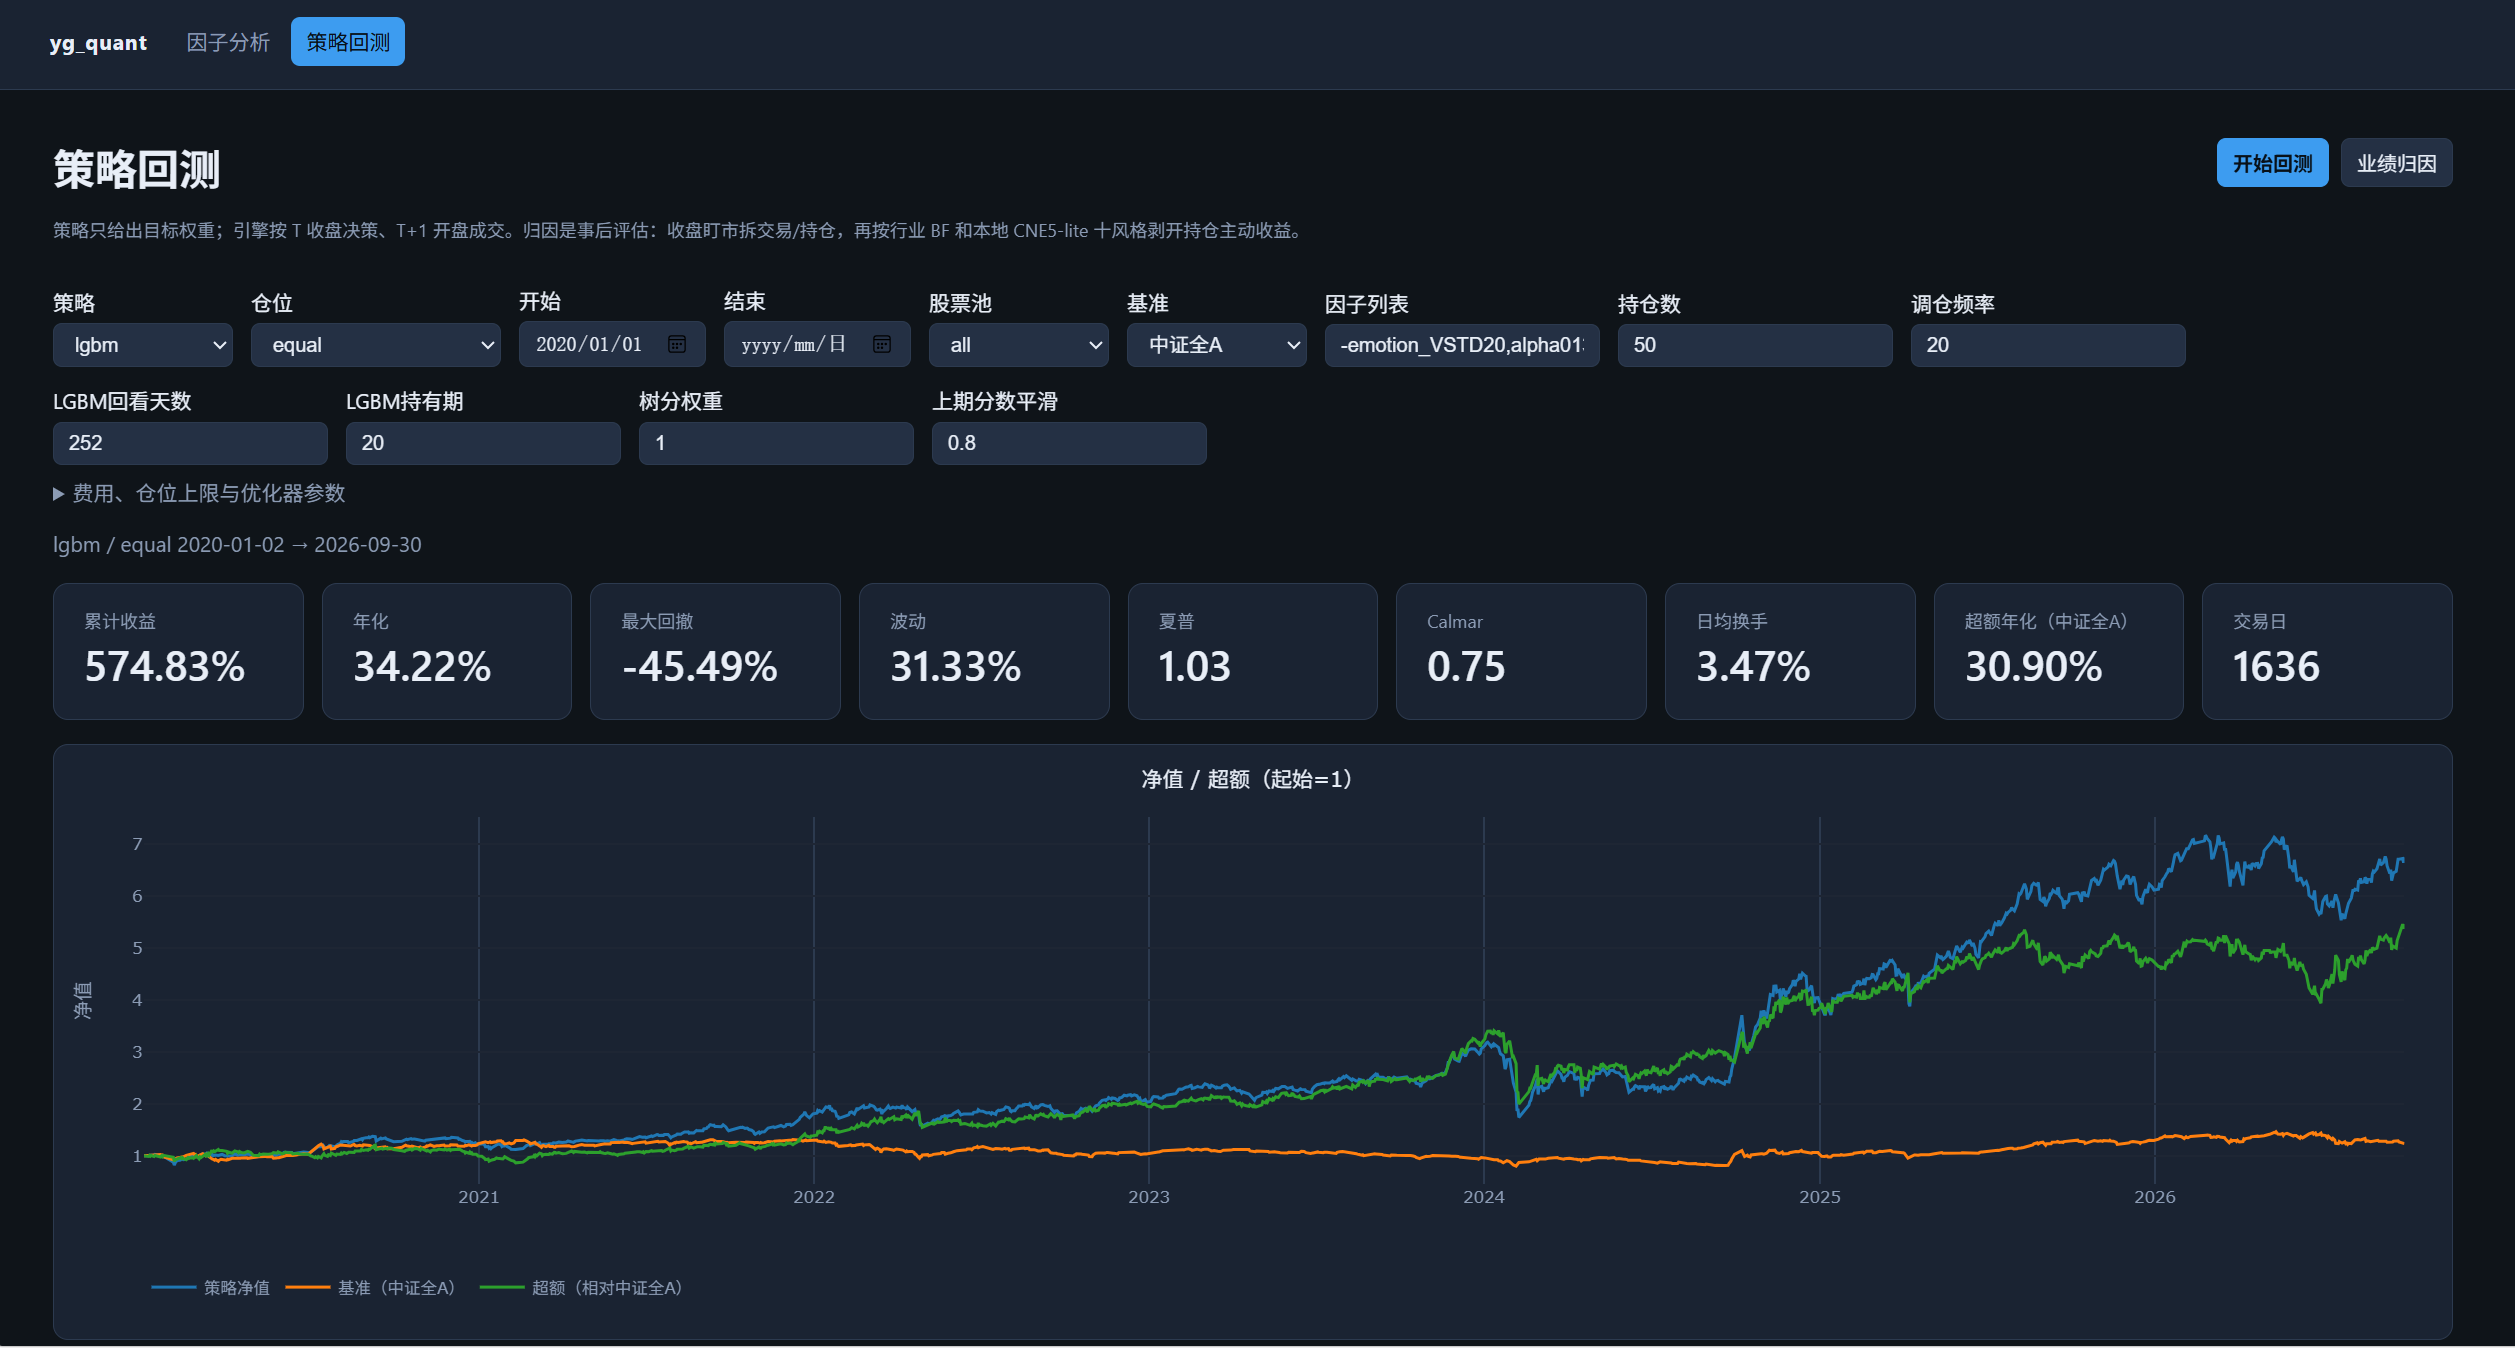Expand 费用、仓位上限与优化器参数 section
The height and width of the screenshot is (1348, 2515).
(x=199, y=494)
